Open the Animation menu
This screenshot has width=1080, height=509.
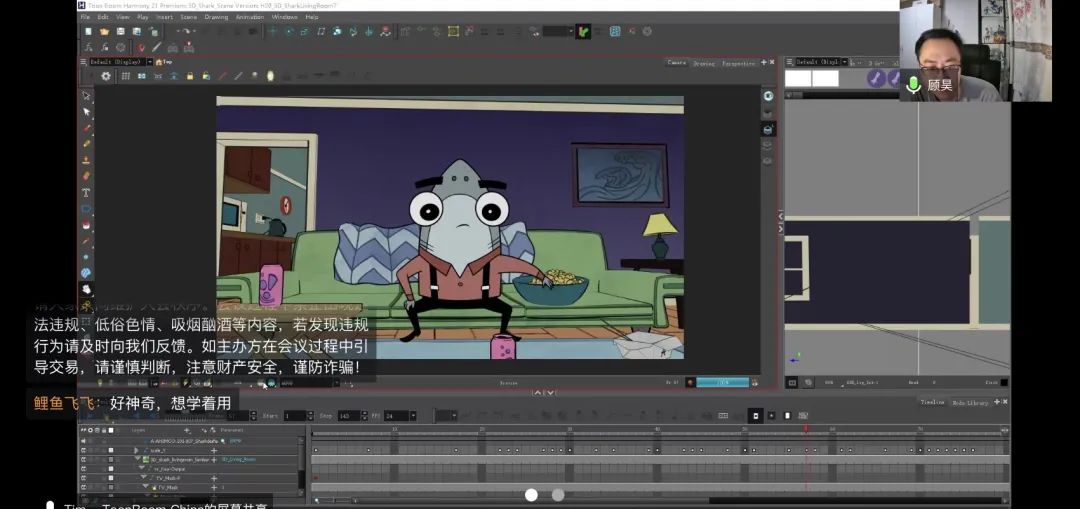(249, 17)
